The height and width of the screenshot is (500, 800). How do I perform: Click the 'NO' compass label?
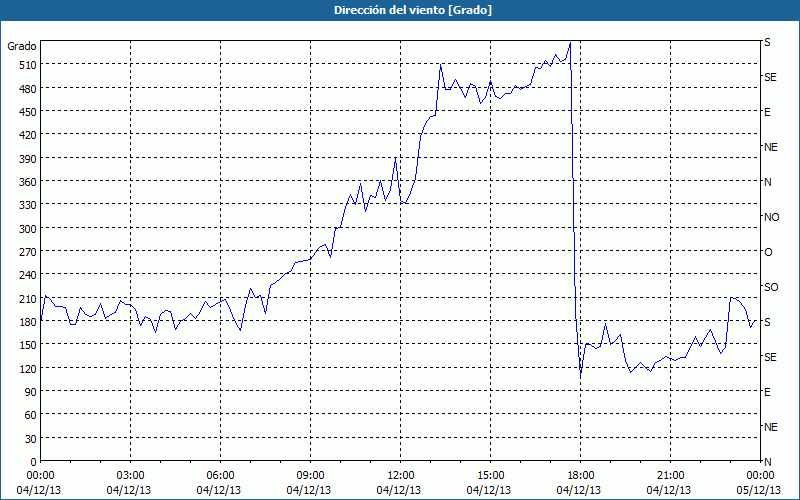coord(771,217)
